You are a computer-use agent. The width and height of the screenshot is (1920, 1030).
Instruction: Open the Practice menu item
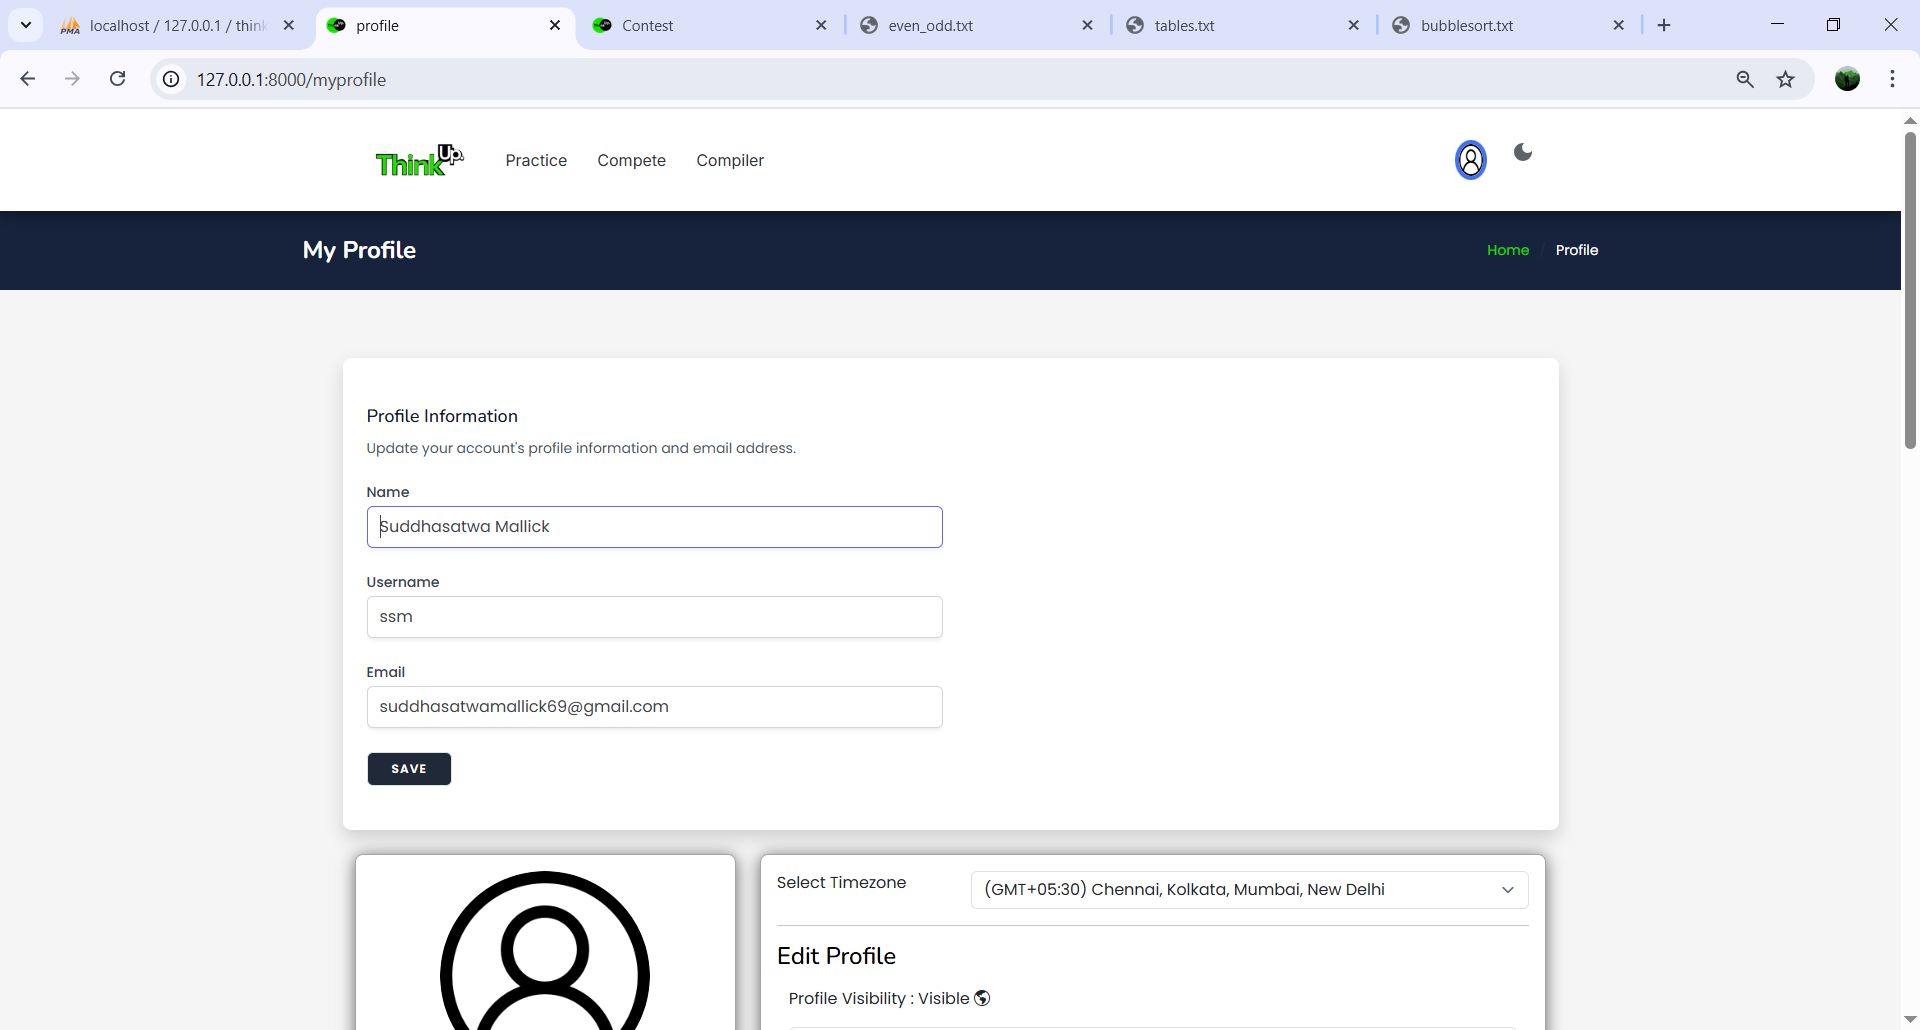pos(536,160)
